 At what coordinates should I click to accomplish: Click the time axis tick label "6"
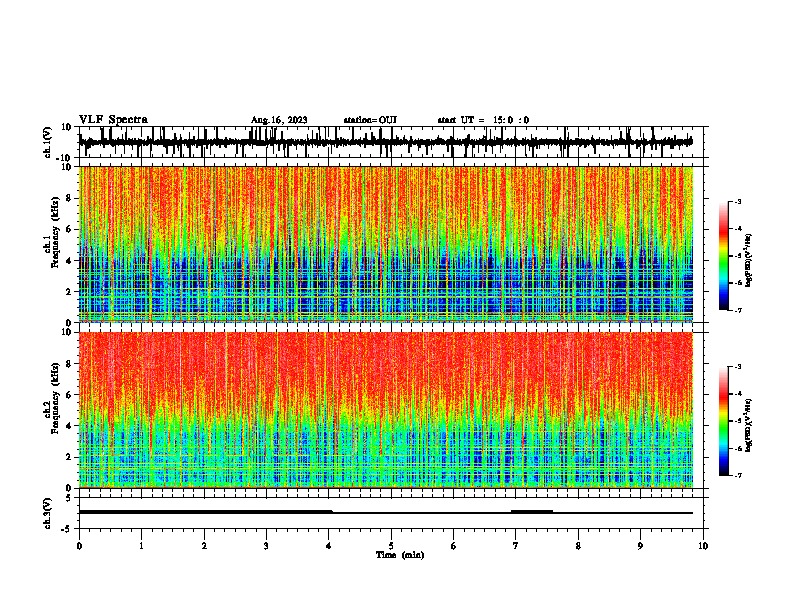click(x=454, y=546)
